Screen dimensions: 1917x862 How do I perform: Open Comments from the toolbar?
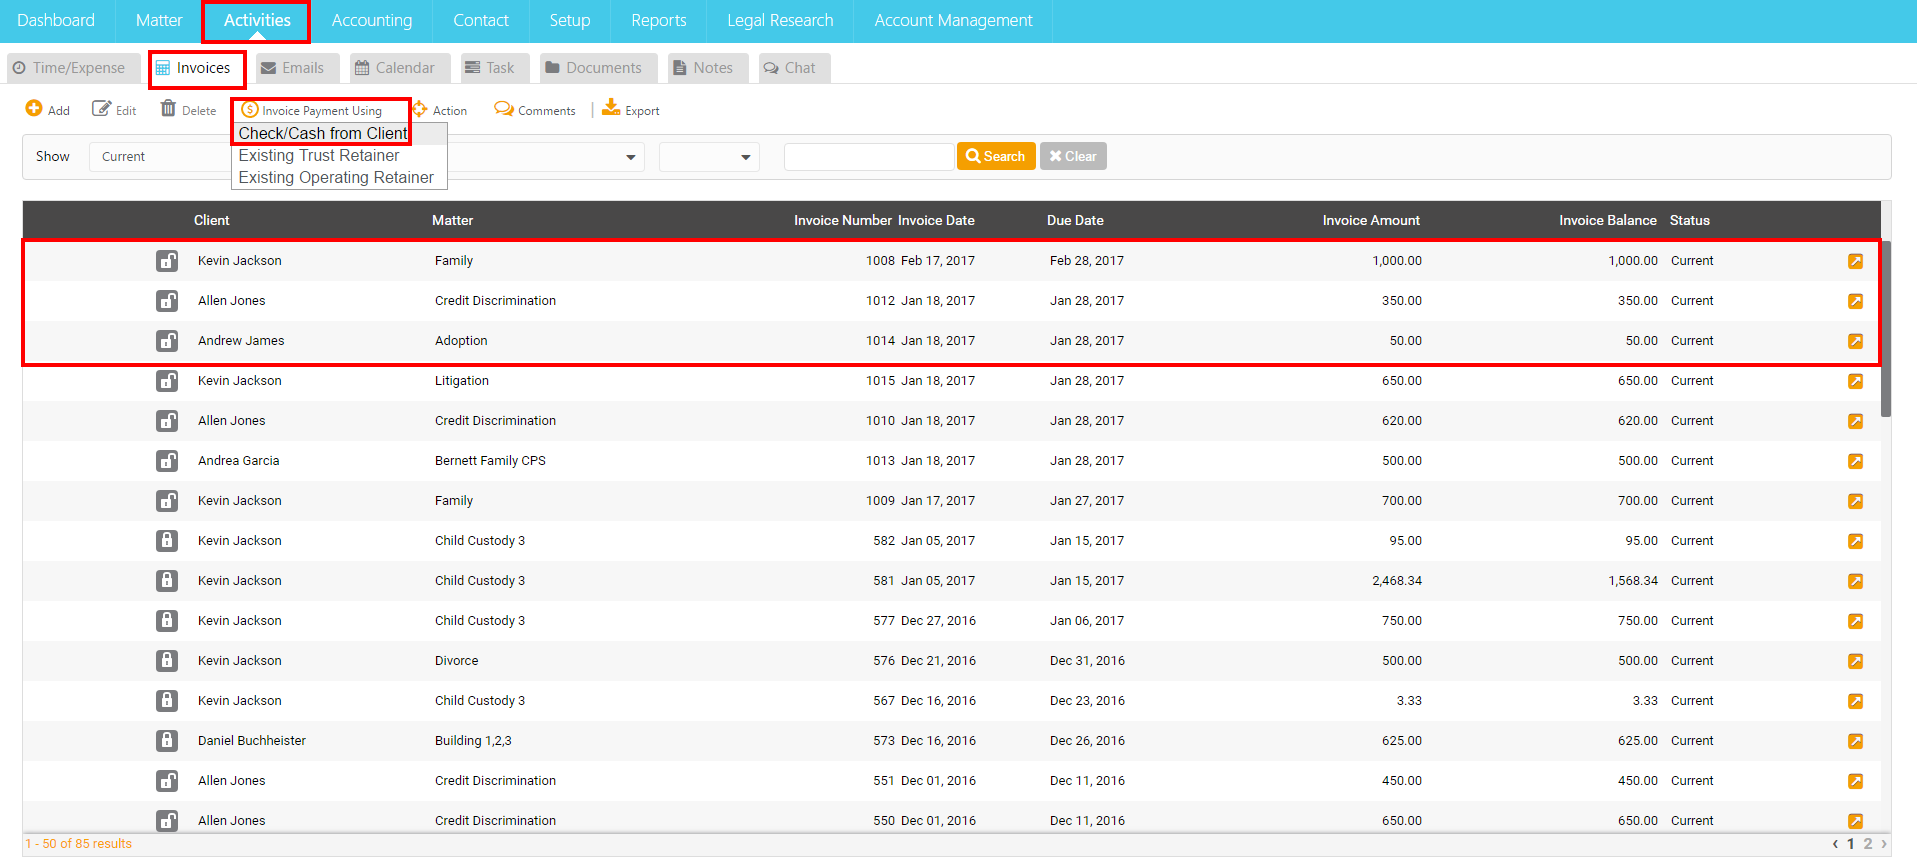535,110
